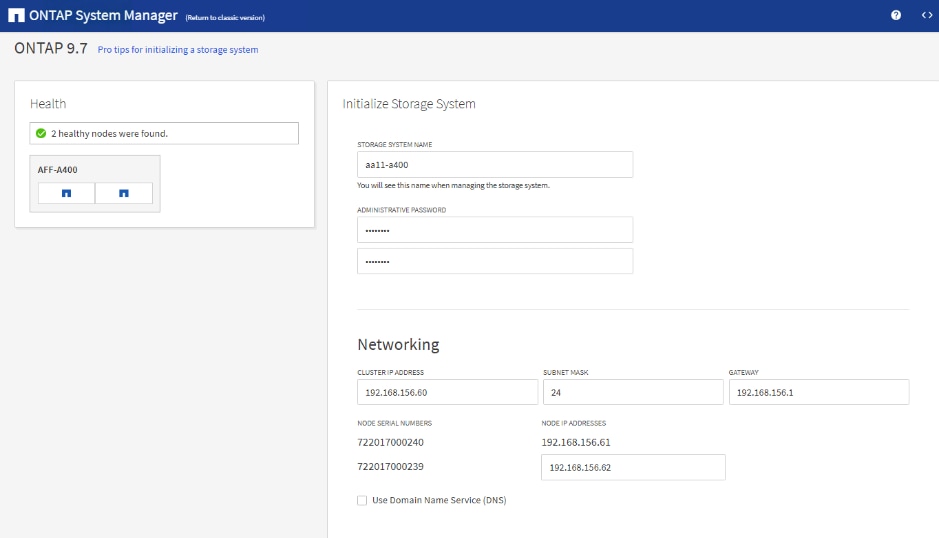This screenshot has width=939, height=538.
Task: Focus the password confirmation field
Action: point(495,261)
